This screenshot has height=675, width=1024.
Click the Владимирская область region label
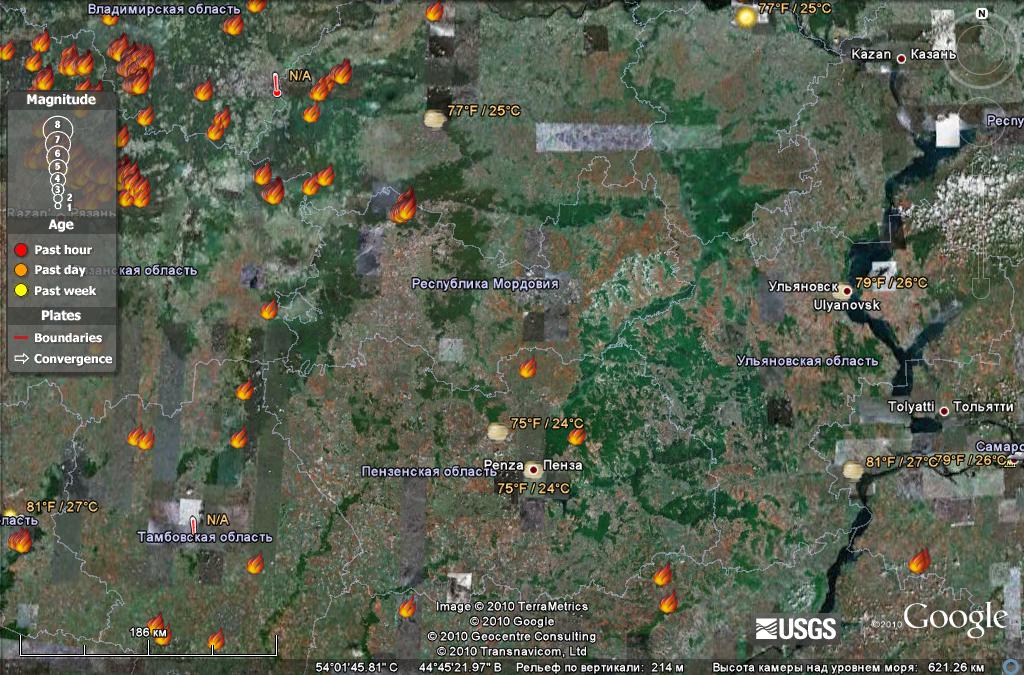point(164,9)
